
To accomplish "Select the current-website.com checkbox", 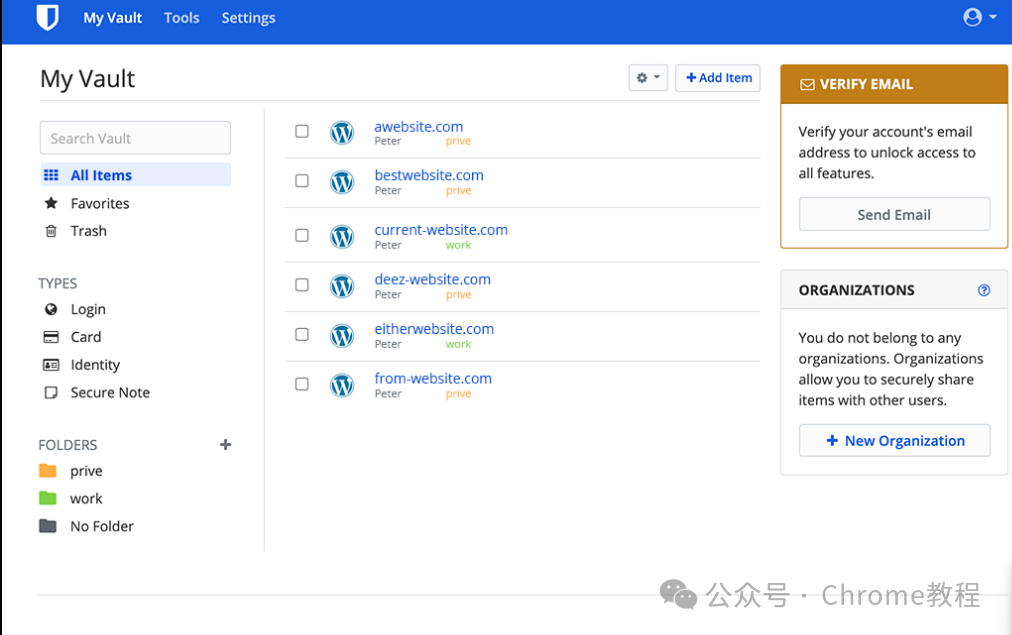I will tap(301, 236).
